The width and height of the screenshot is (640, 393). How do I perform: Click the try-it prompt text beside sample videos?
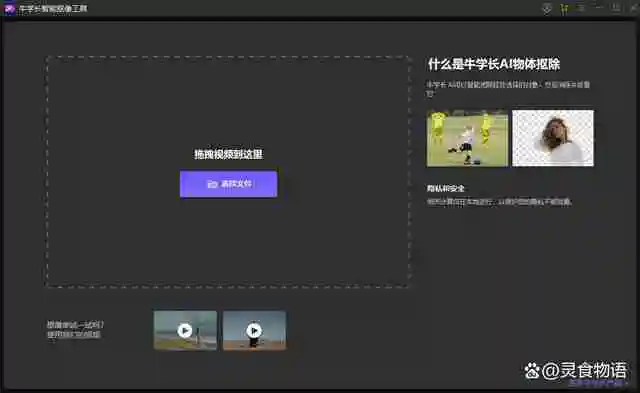pyautogui.click(x=75, y=329)
